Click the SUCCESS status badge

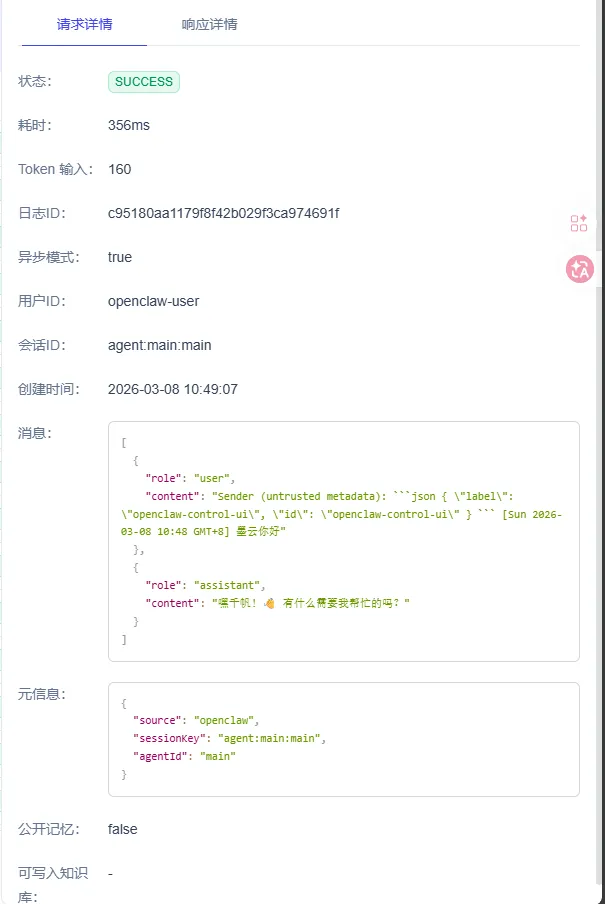[x=144, y=82]
